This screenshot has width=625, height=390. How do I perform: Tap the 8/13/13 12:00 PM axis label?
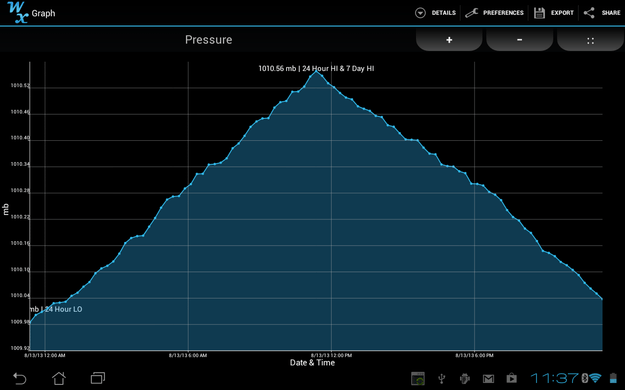[331, 355]
